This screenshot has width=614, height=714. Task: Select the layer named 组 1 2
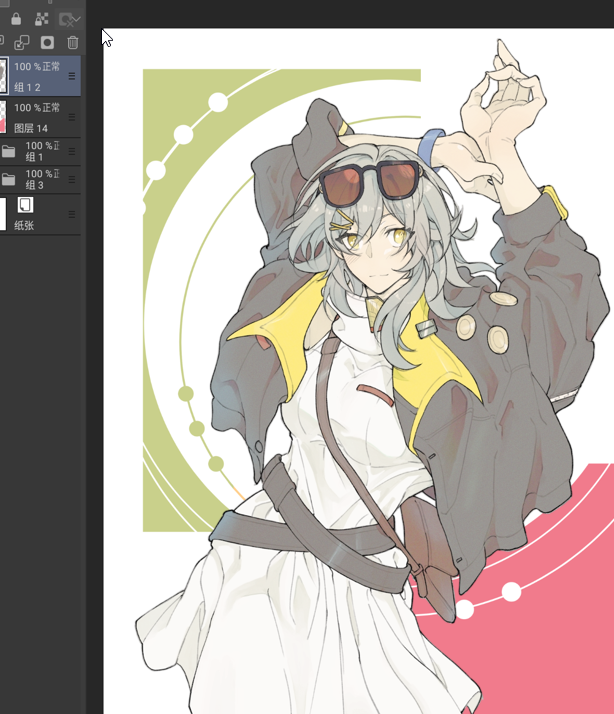click(27, 88)
